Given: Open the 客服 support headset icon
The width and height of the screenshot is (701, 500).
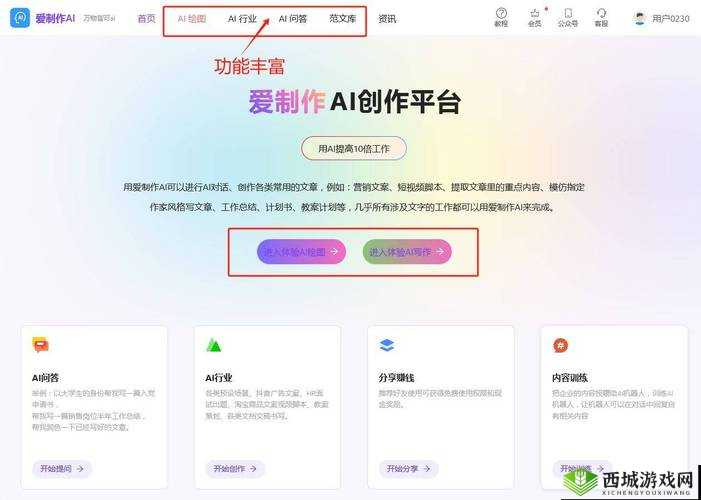Looking at the screenshot, I should pos(601,13).
